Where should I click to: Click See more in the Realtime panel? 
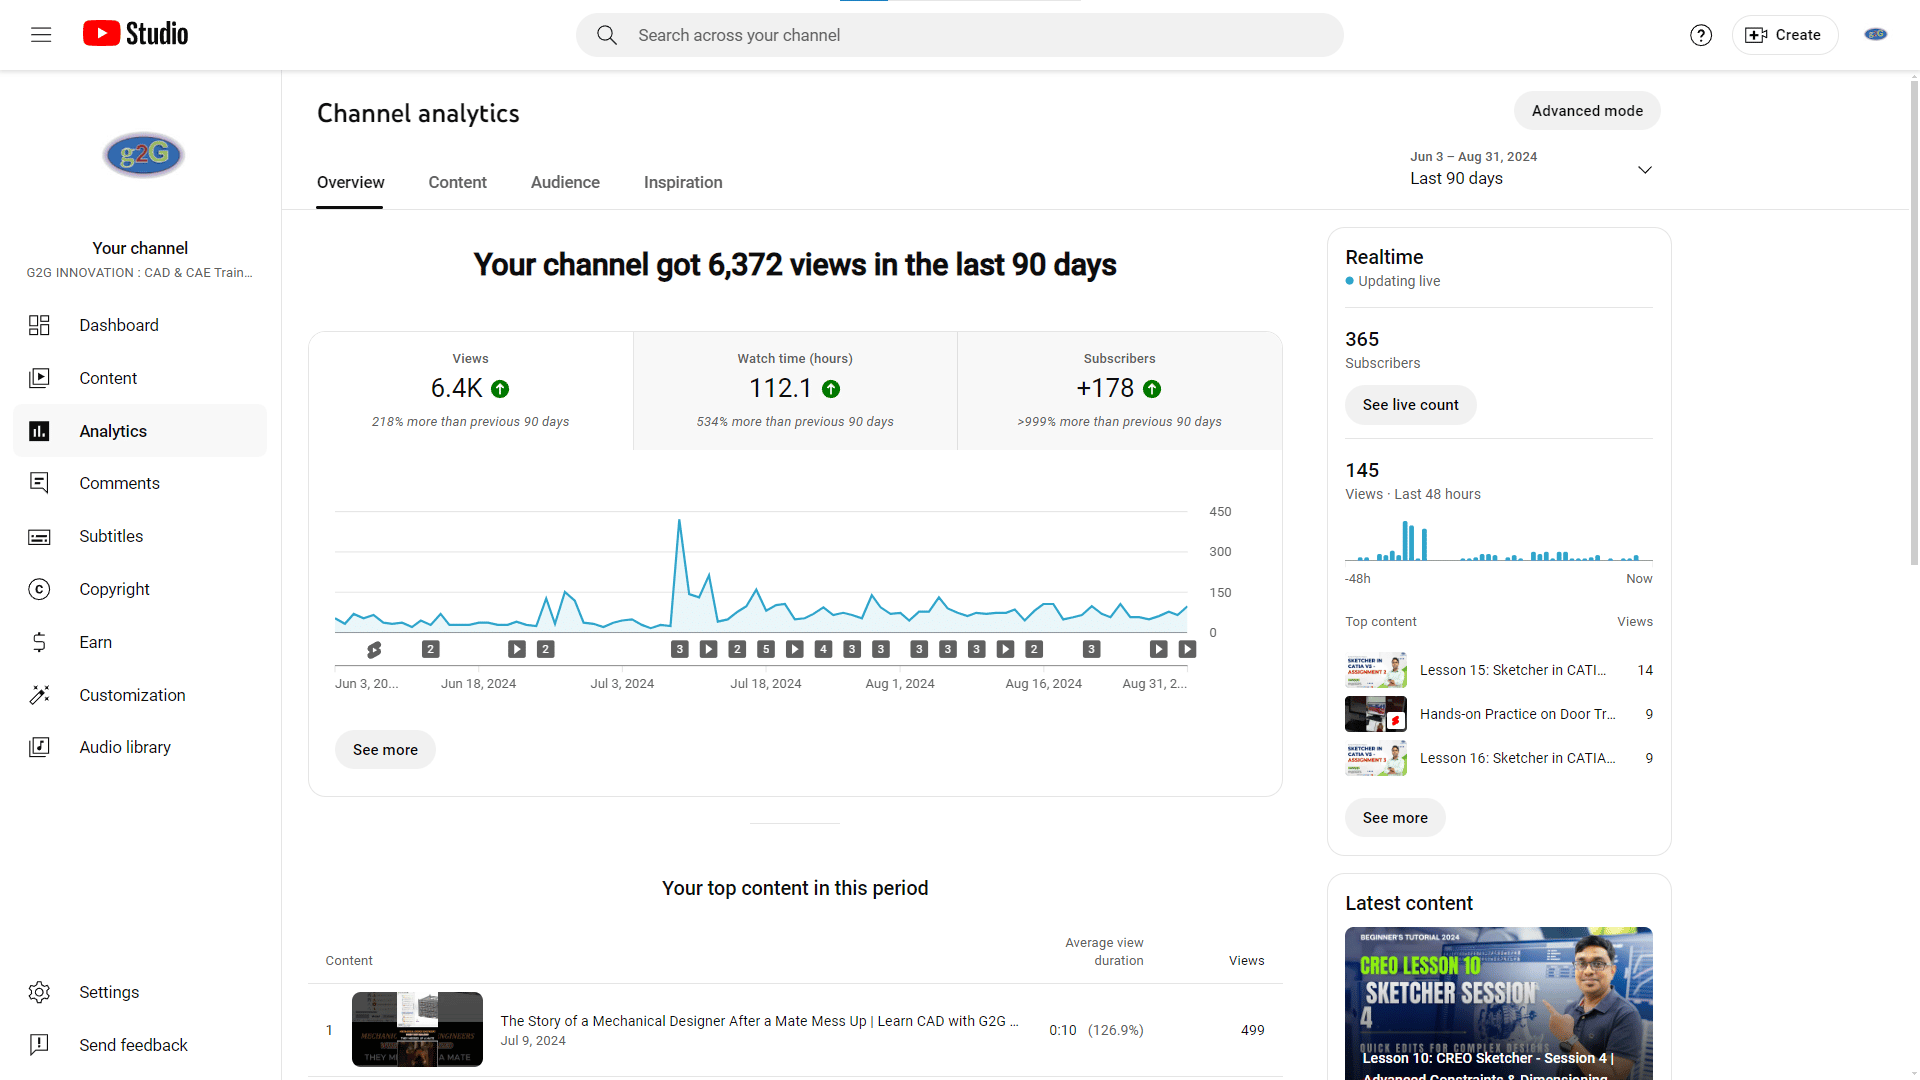coord(1395,818)
